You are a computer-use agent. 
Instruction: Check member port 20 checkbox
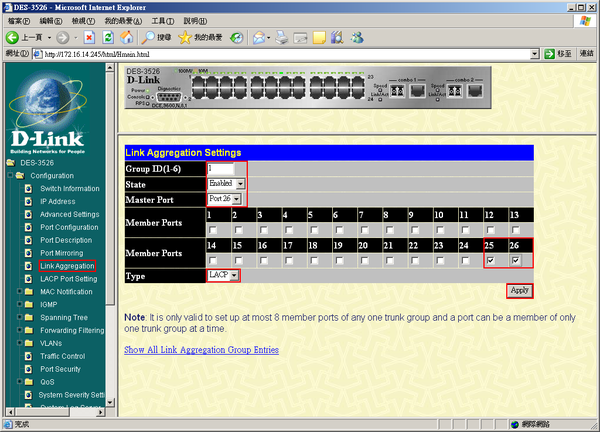pyautogui.click(x=365, y=261)
